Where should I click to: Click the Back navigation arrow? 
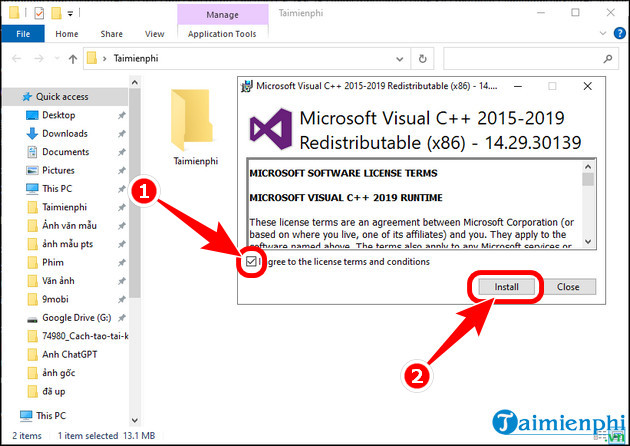tap(16, 59)
